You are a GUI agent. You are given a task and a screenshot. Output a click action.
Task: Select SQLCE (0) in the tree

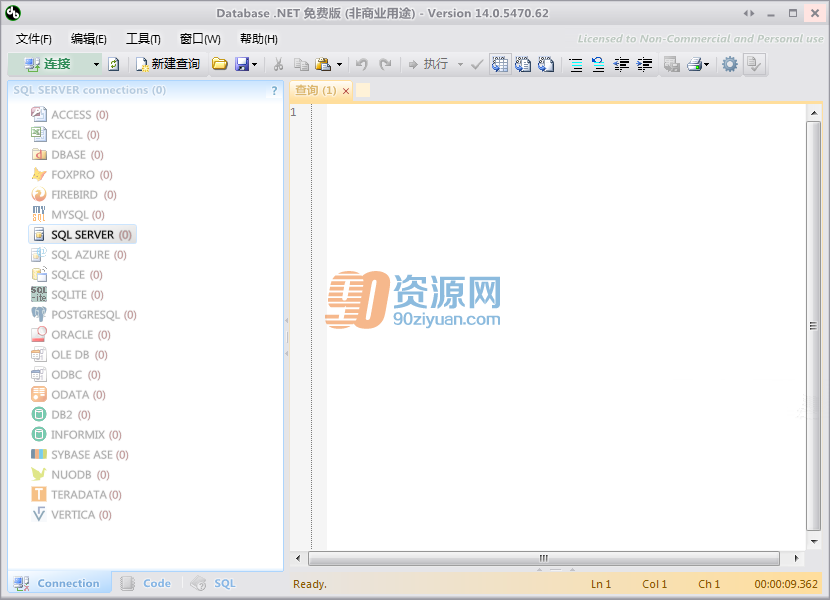tap(67, 275)
